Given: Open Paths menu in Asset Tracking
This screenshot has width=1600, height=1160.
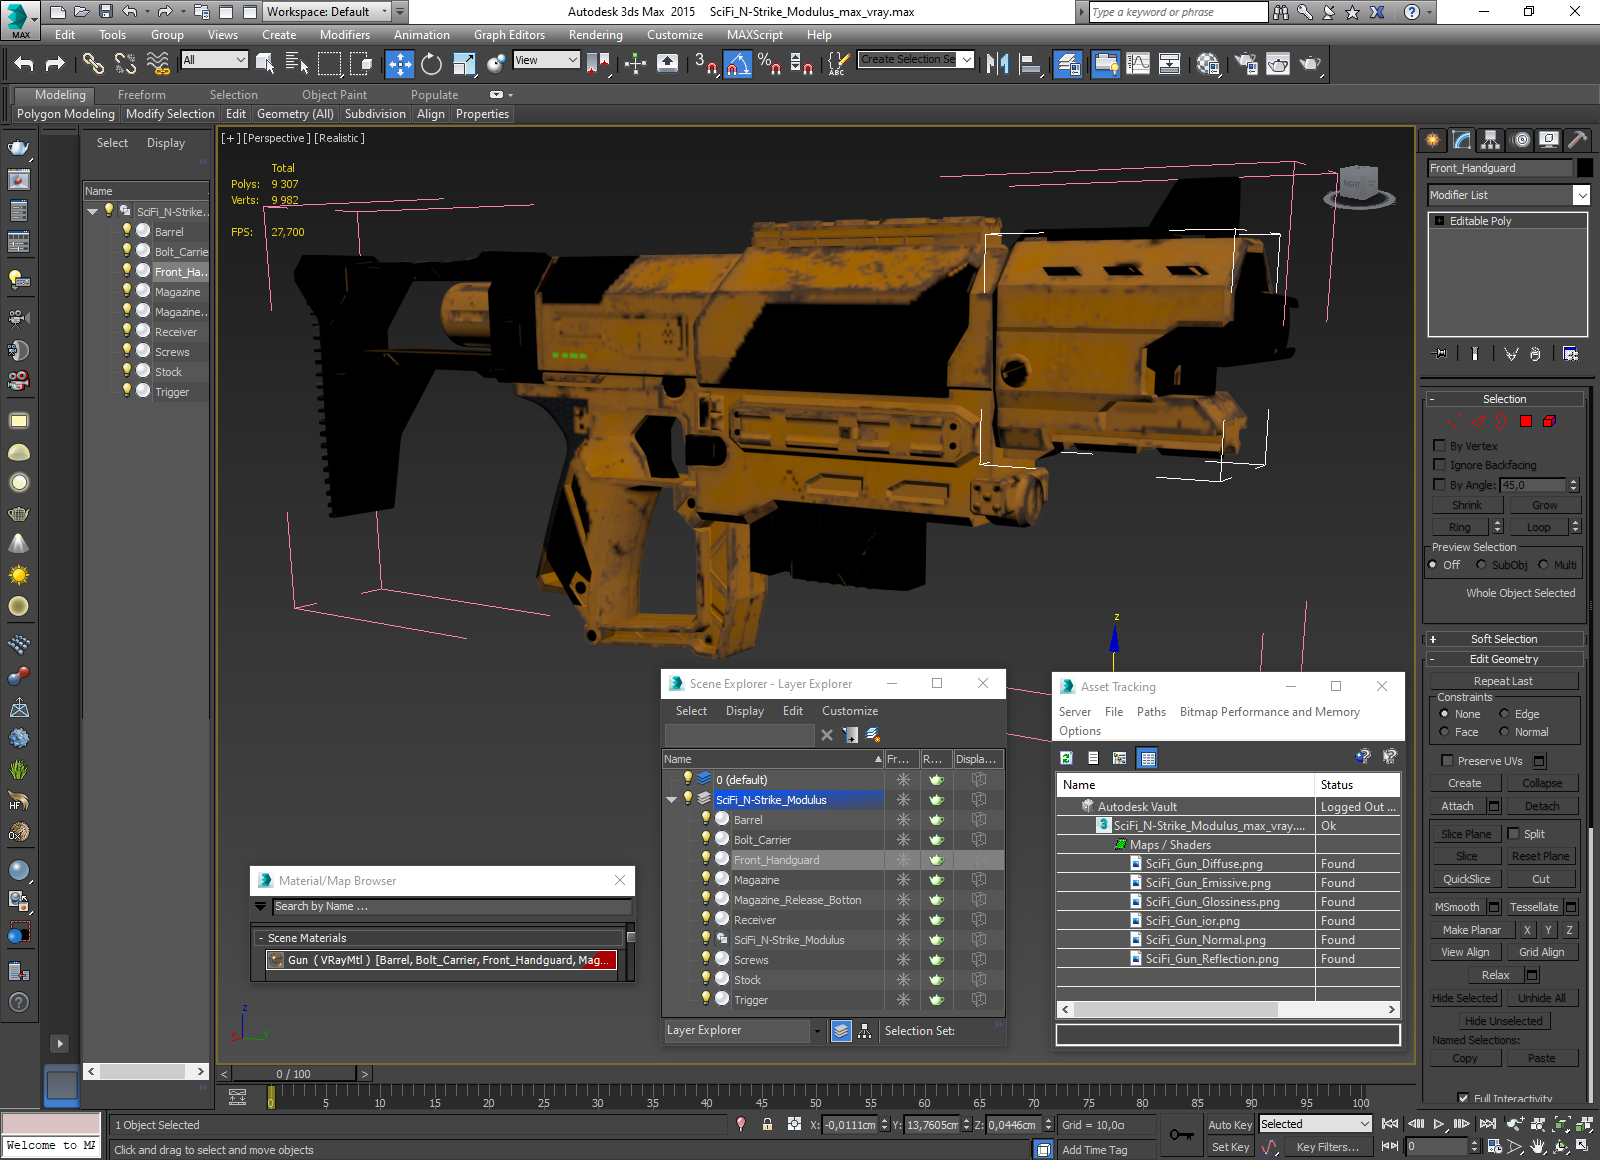Looking at the screenshot, I should tap(1151, 712).
